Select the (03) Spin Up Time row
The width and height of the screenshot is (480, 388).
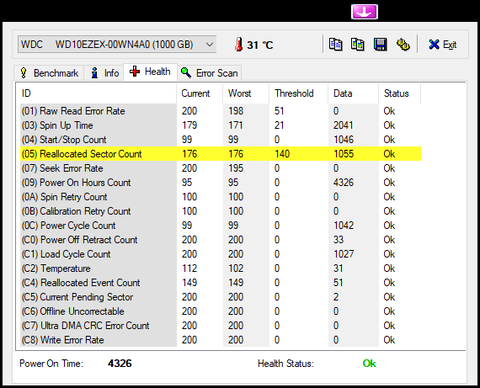[x=220, y=125]
